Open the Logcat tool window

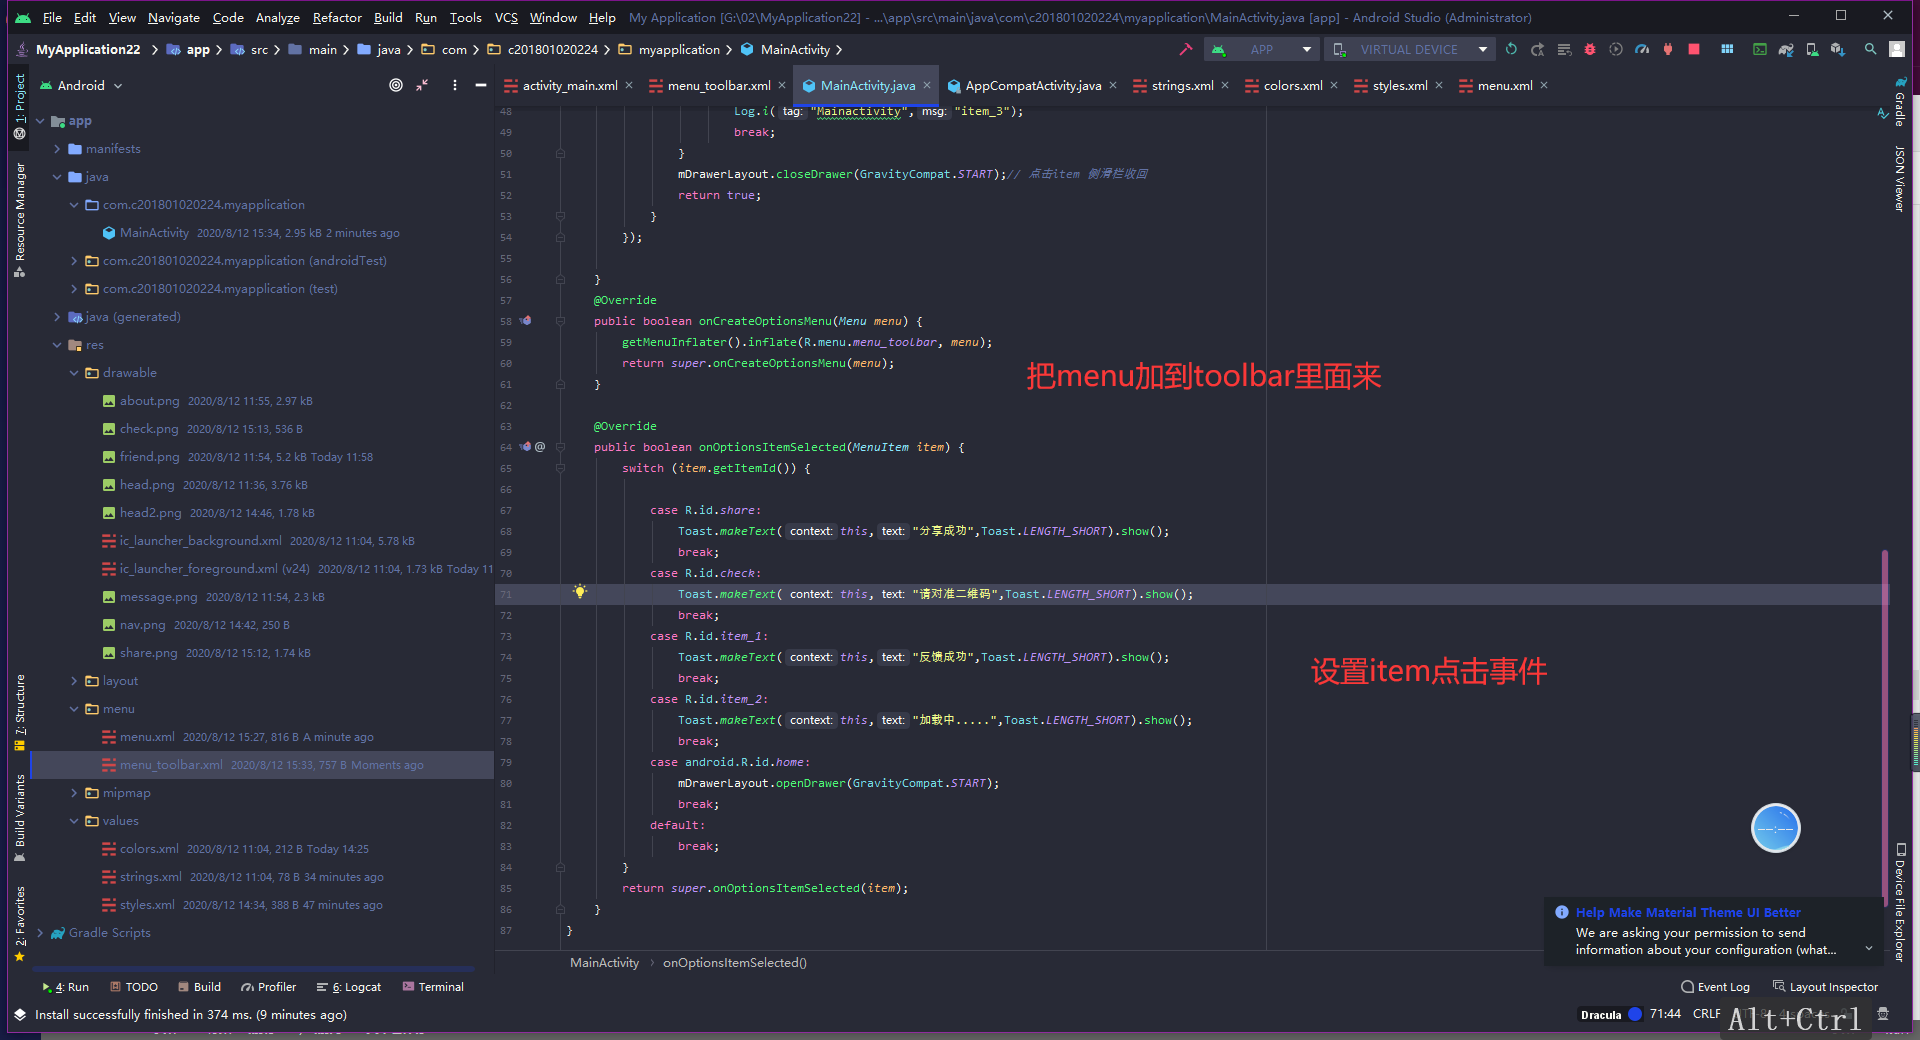(x=349, y=987)
